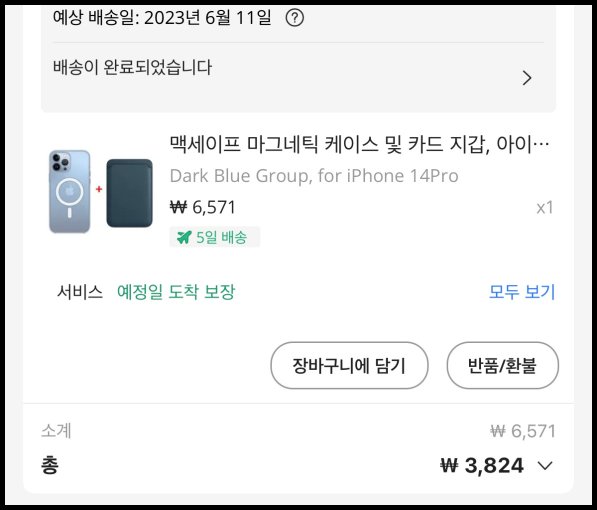Select the Dark Blue Group iPhone 14Pro variant text

click(x=314, y=176)
